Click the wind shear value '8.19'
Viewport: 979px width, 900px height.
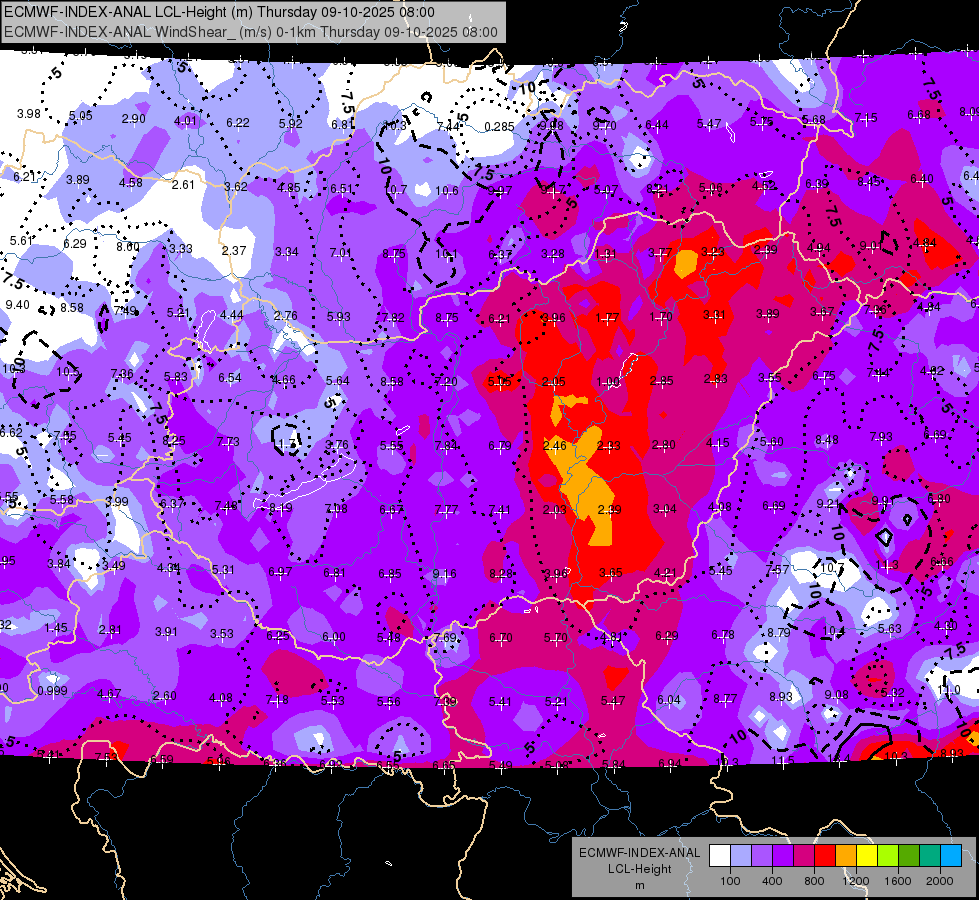click(x=280, y=508)
